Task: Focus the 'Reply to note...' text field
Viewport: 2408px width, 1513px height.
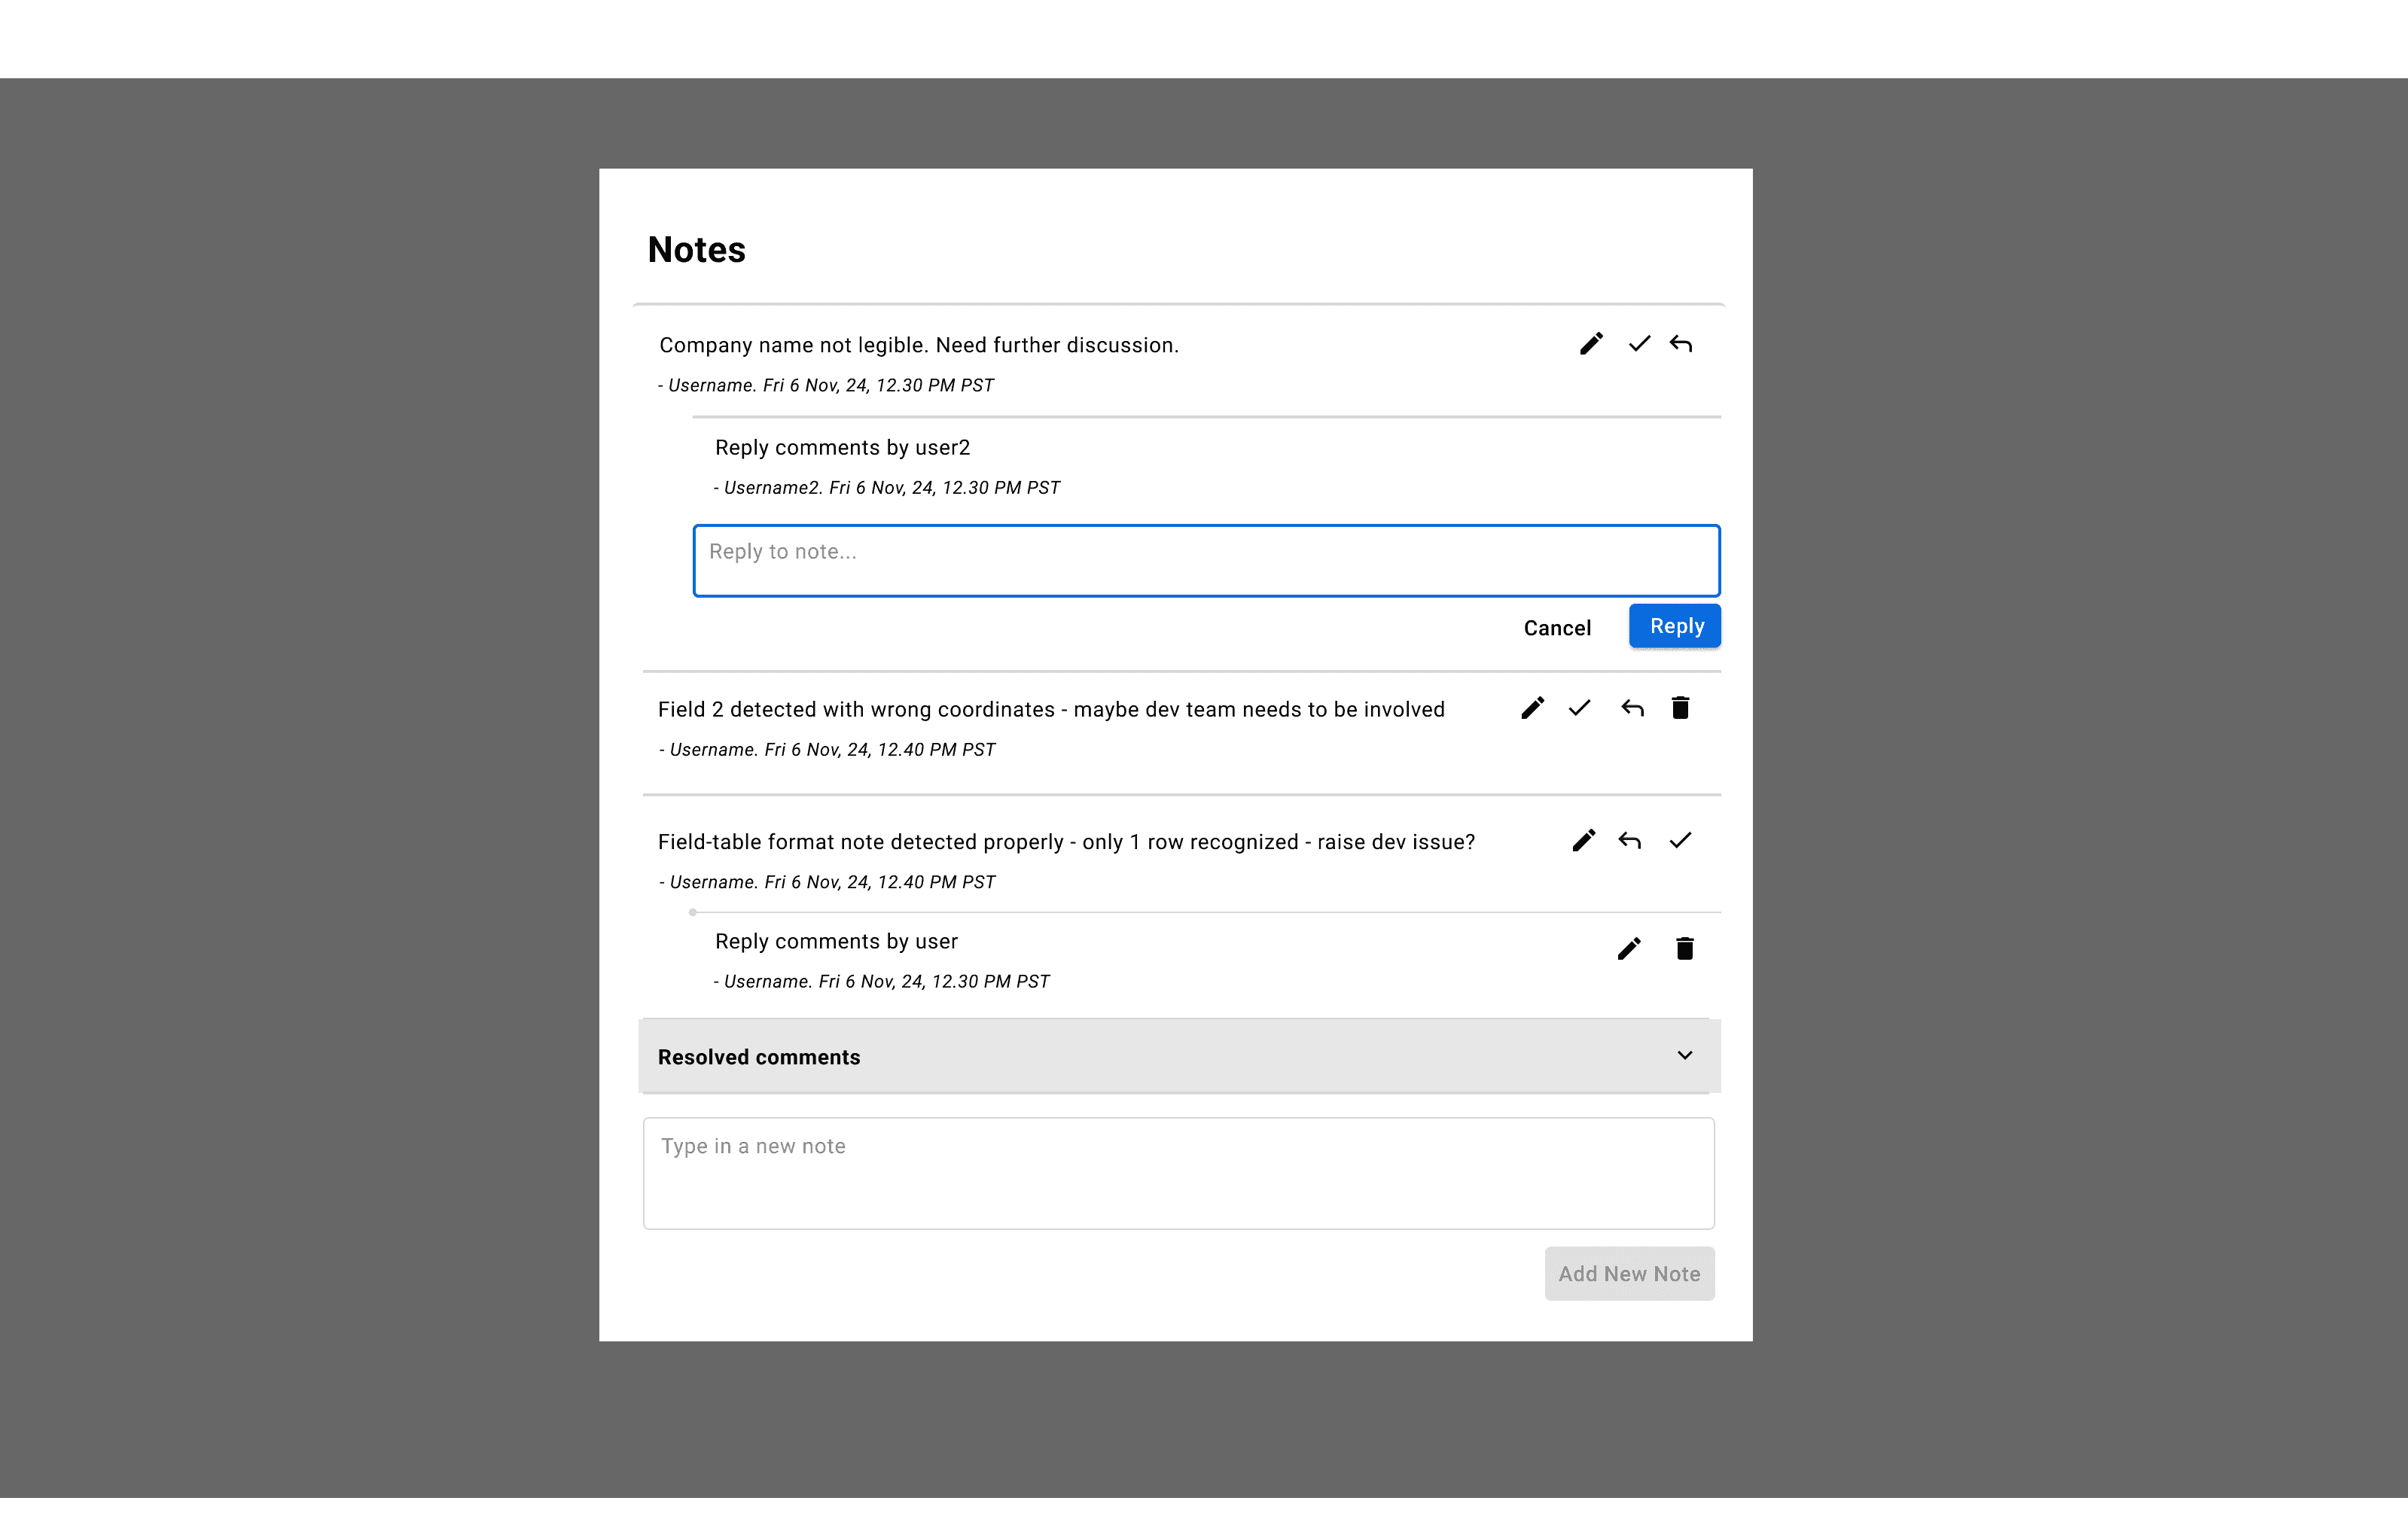Action: coord(1206,560)
